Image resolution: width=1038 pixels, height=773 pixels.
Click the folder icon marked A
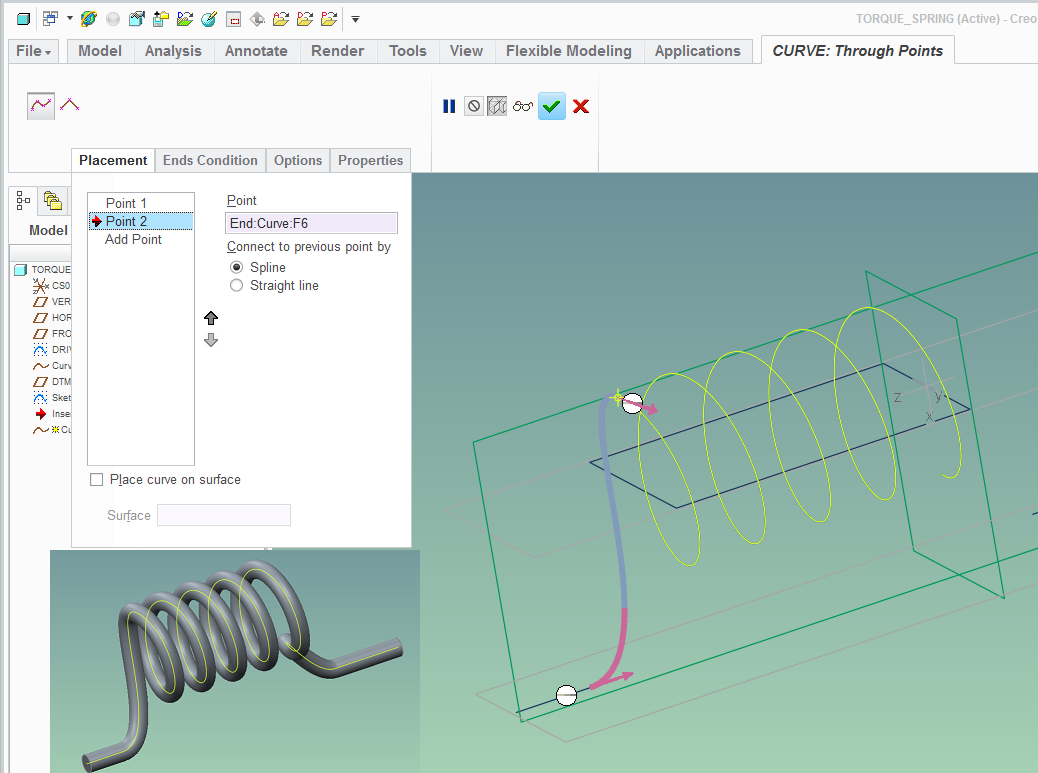click(281, 19)
